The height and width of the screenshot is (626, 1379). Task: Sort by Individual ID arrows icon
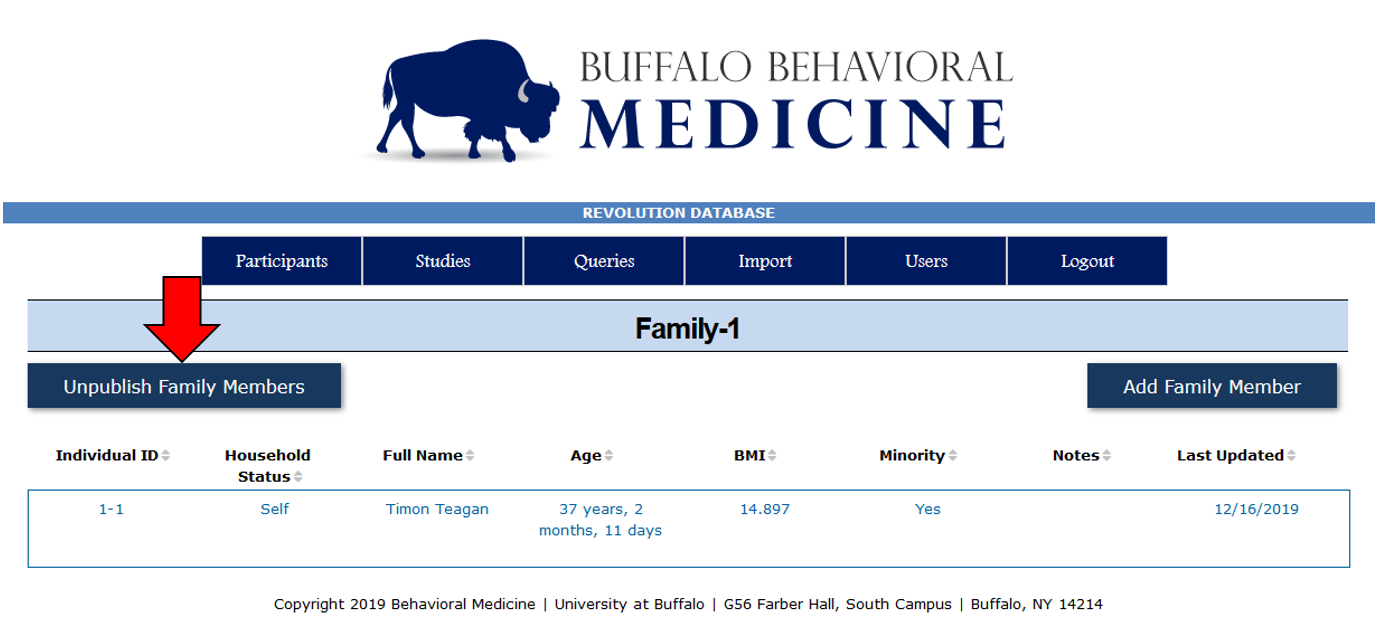(x=166, y=456)
